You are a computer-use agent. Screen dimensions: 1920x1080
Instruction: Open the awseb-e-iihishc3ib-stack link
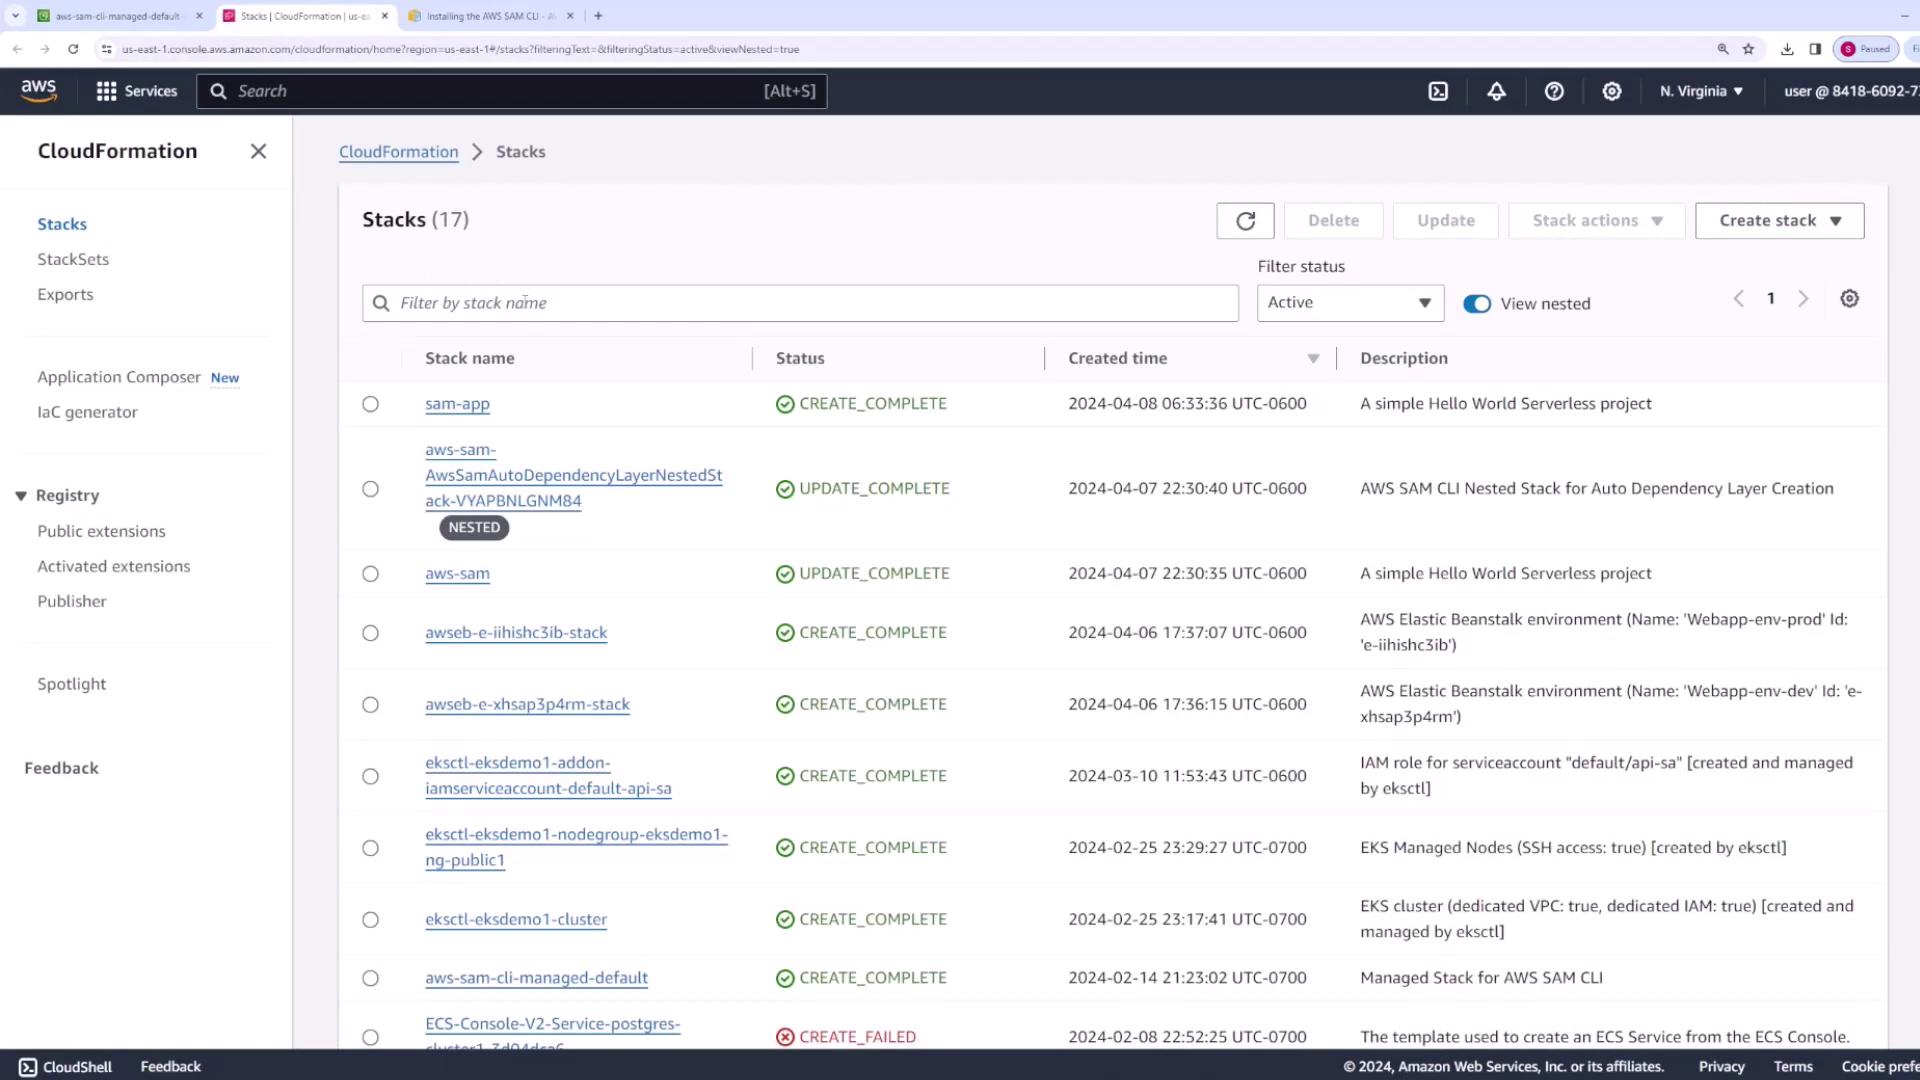coord(516,633)
